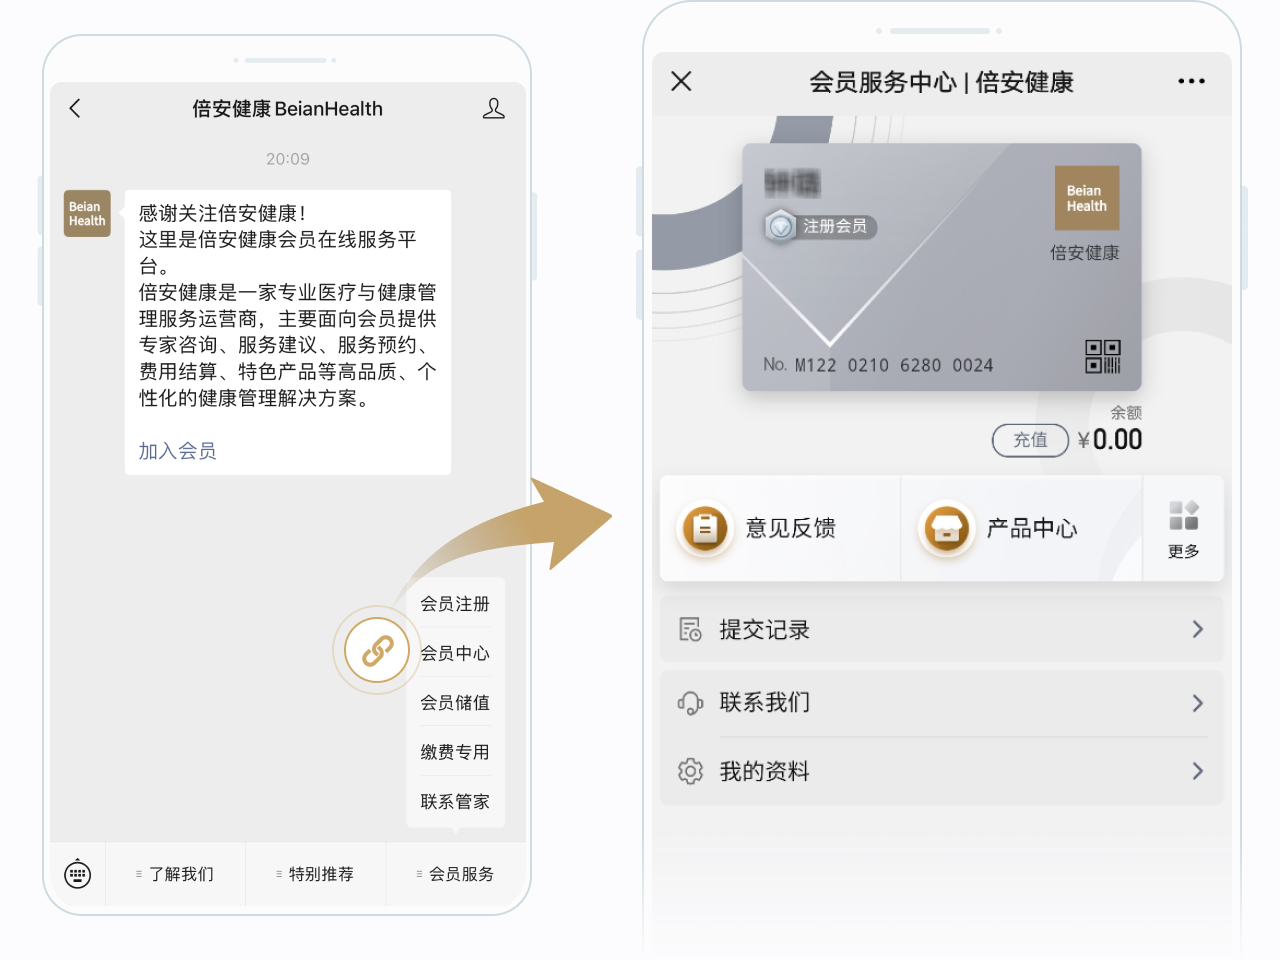The width and height of the screenshot is (1280, 960).
Task: Expand 我的资料 row chevron
Action: 1197,771
